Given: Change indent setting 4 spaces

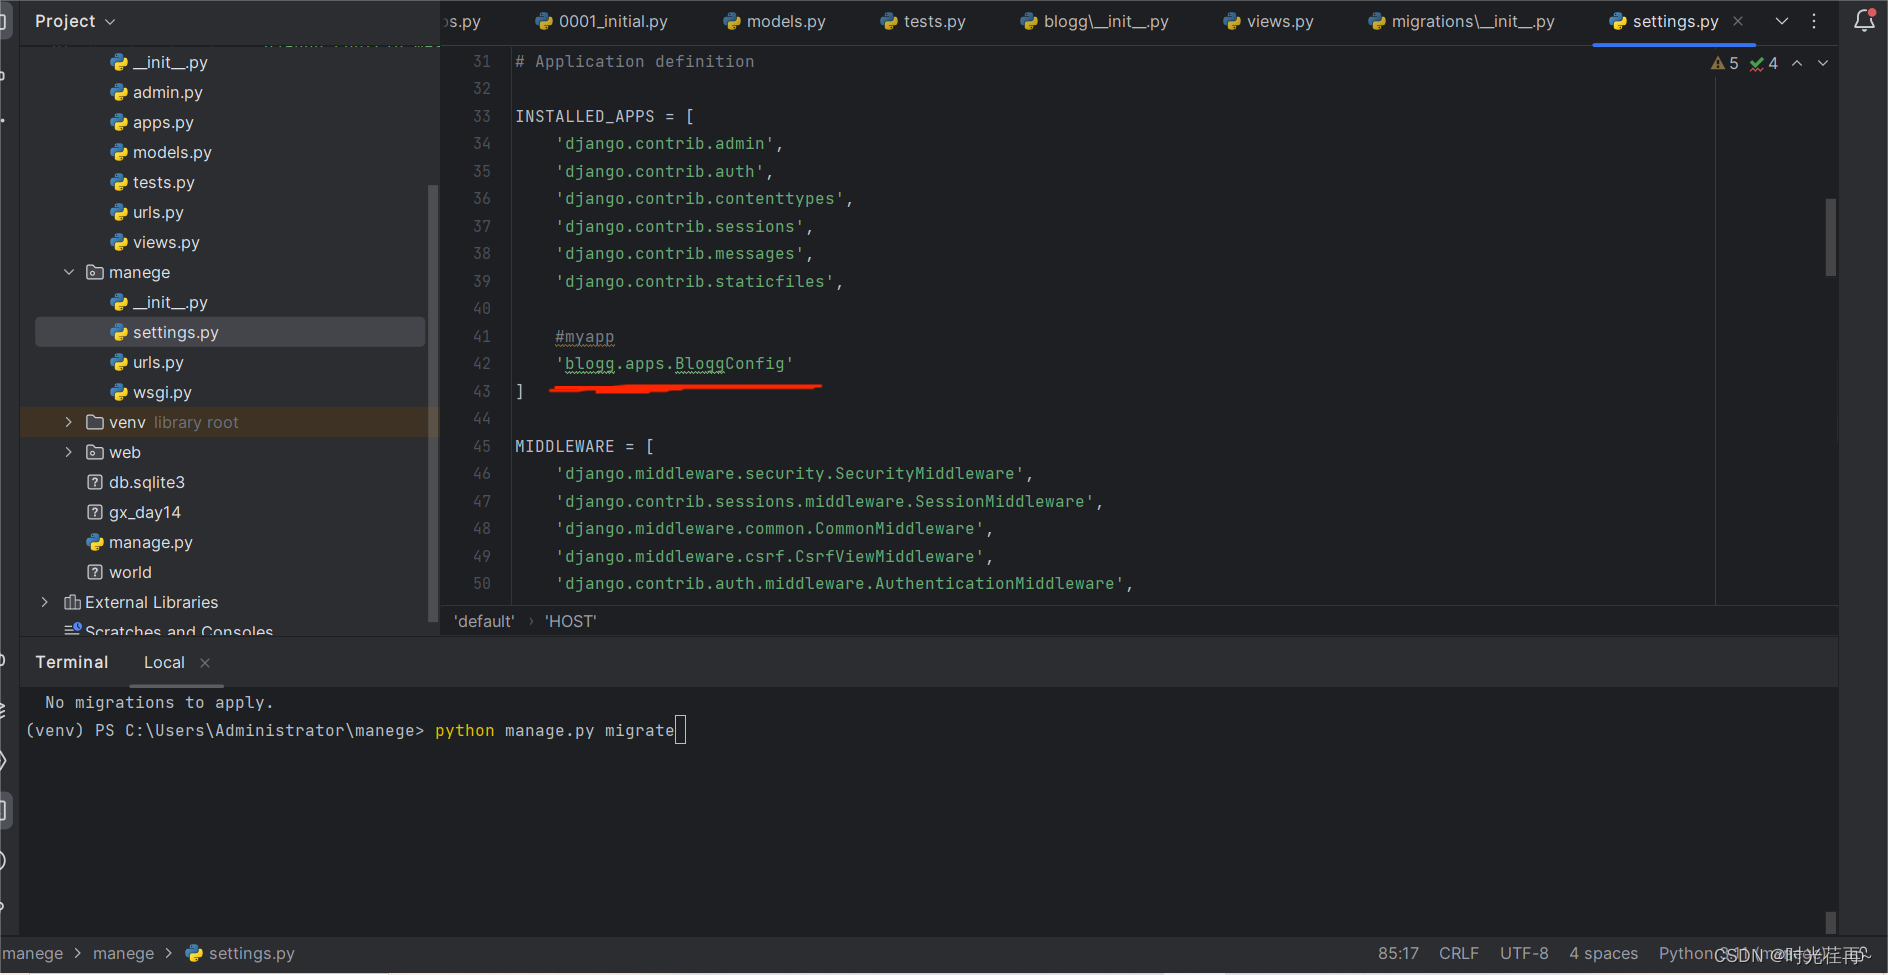Looking at the screenshot, I should coord(1603,953).
